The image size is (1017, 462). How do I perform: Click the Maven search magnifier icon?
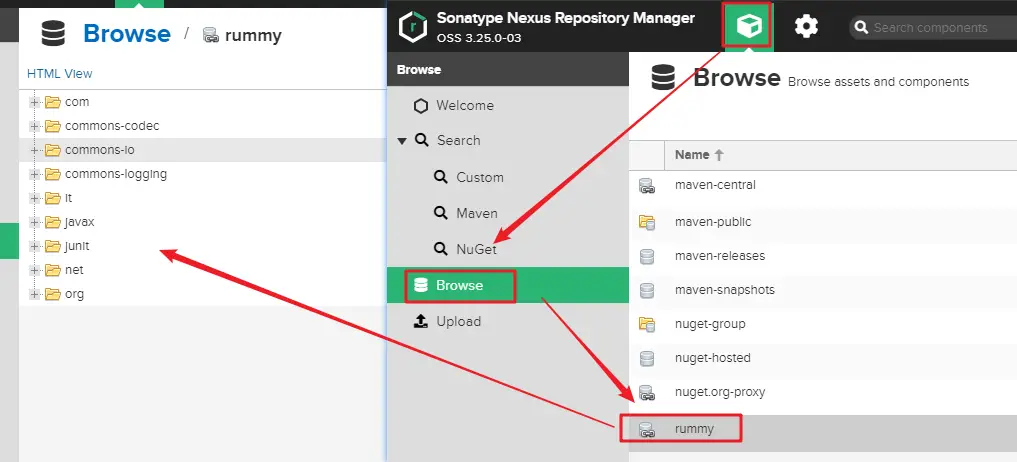441,213
